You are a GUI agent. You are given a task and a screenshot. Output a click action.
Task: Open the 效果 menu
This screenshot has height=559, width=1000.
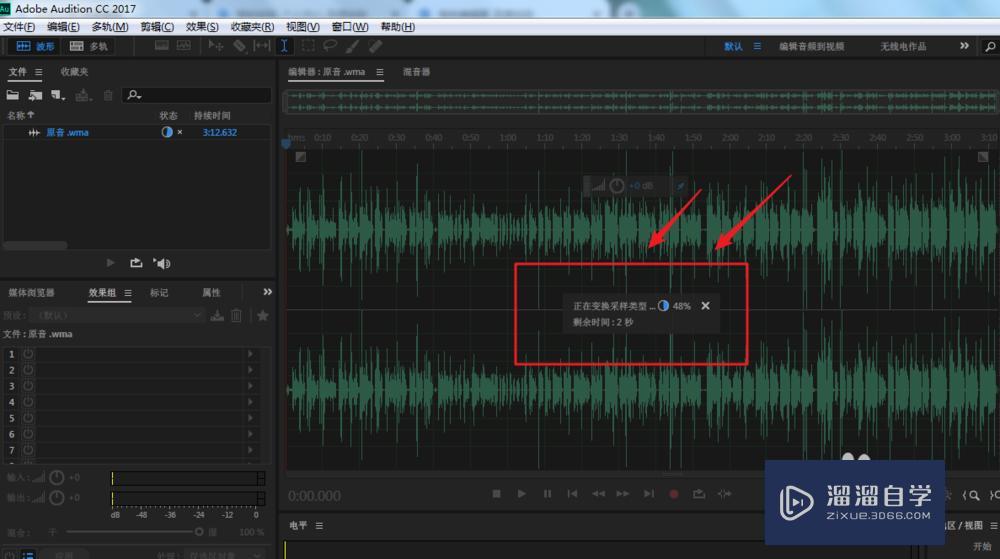[x=202, y=27]
